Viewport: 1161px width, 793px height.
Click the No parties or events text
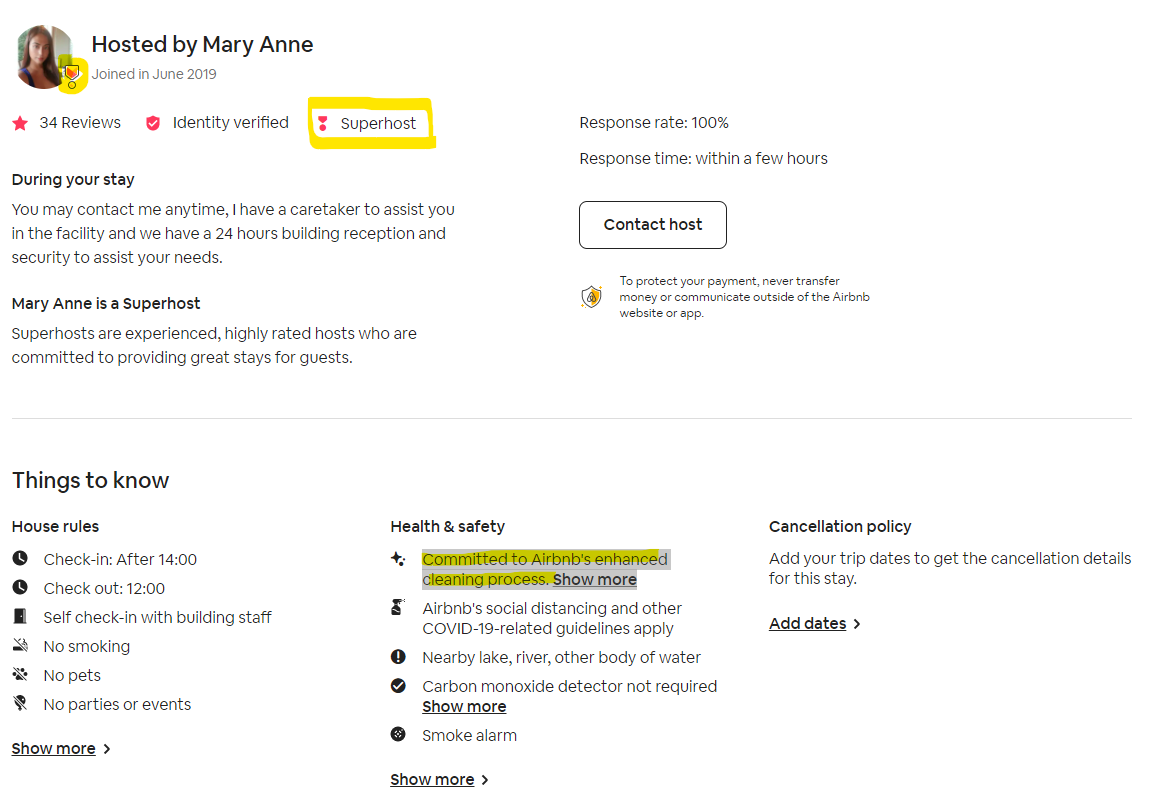[117, 704]
